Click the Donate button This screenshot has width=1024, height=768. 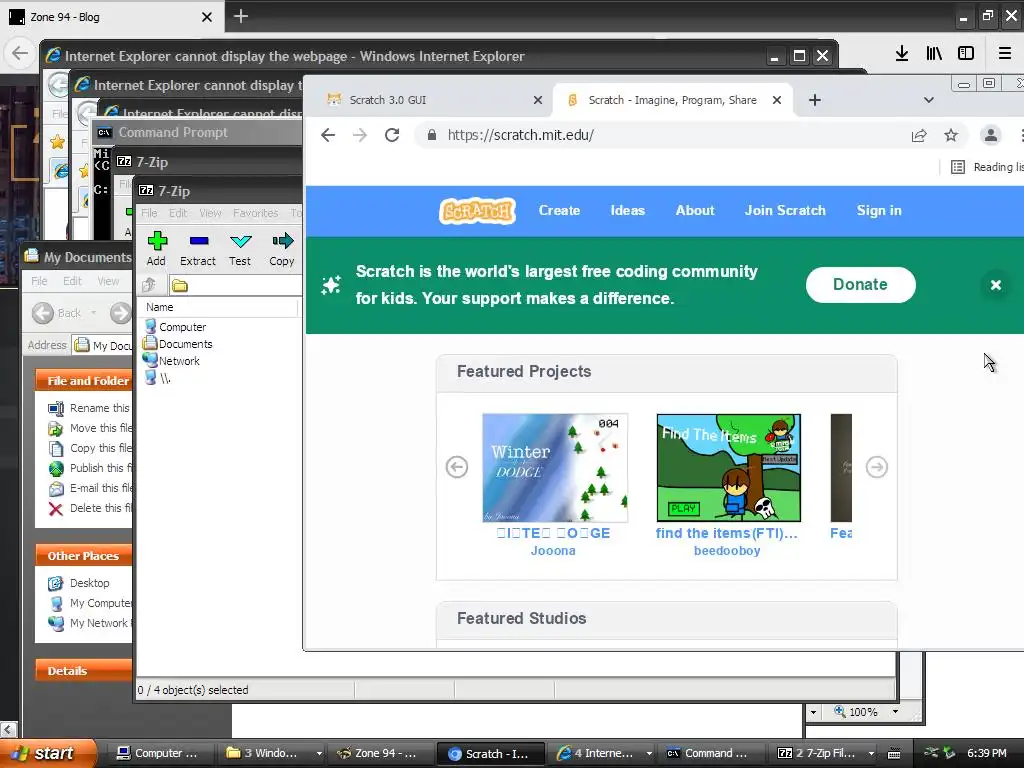tap(860, 285)
